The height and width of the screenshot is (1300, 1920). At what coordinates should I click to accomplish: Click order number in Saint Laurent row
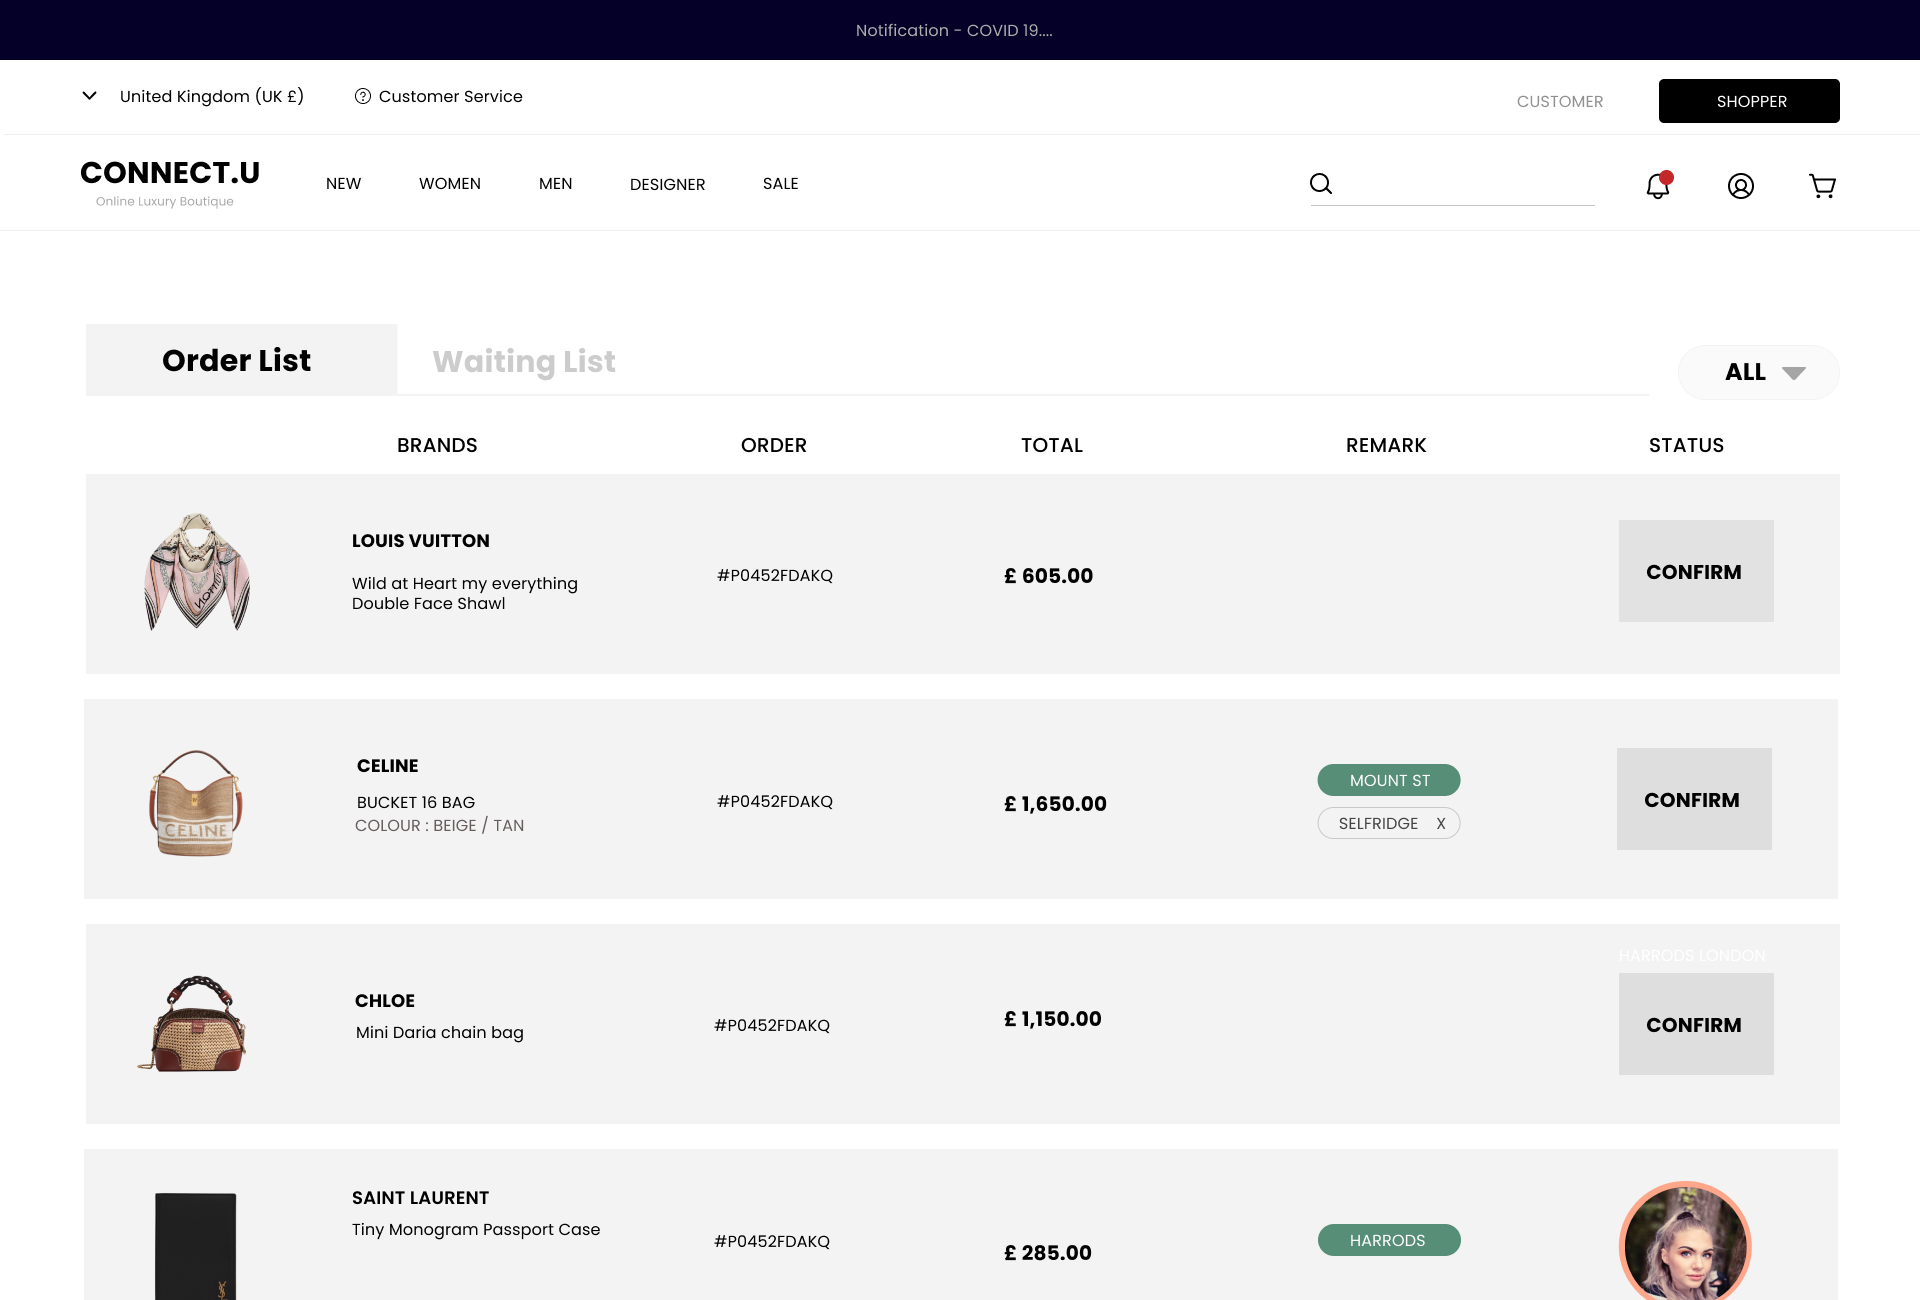pyautogui.click(x=772, y=1241)
